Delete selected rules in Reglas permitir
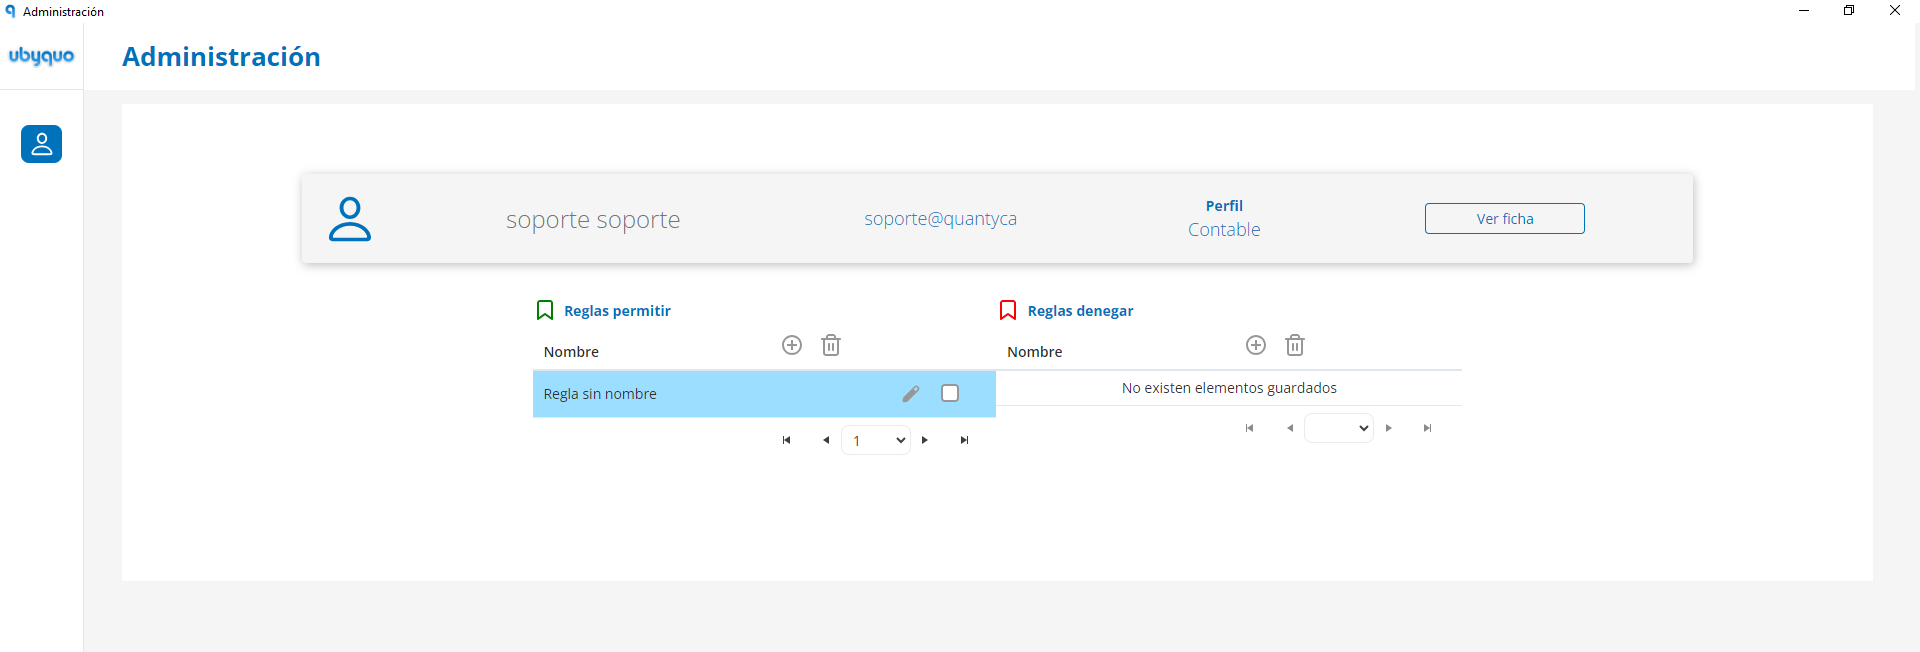 pos(831,345)
